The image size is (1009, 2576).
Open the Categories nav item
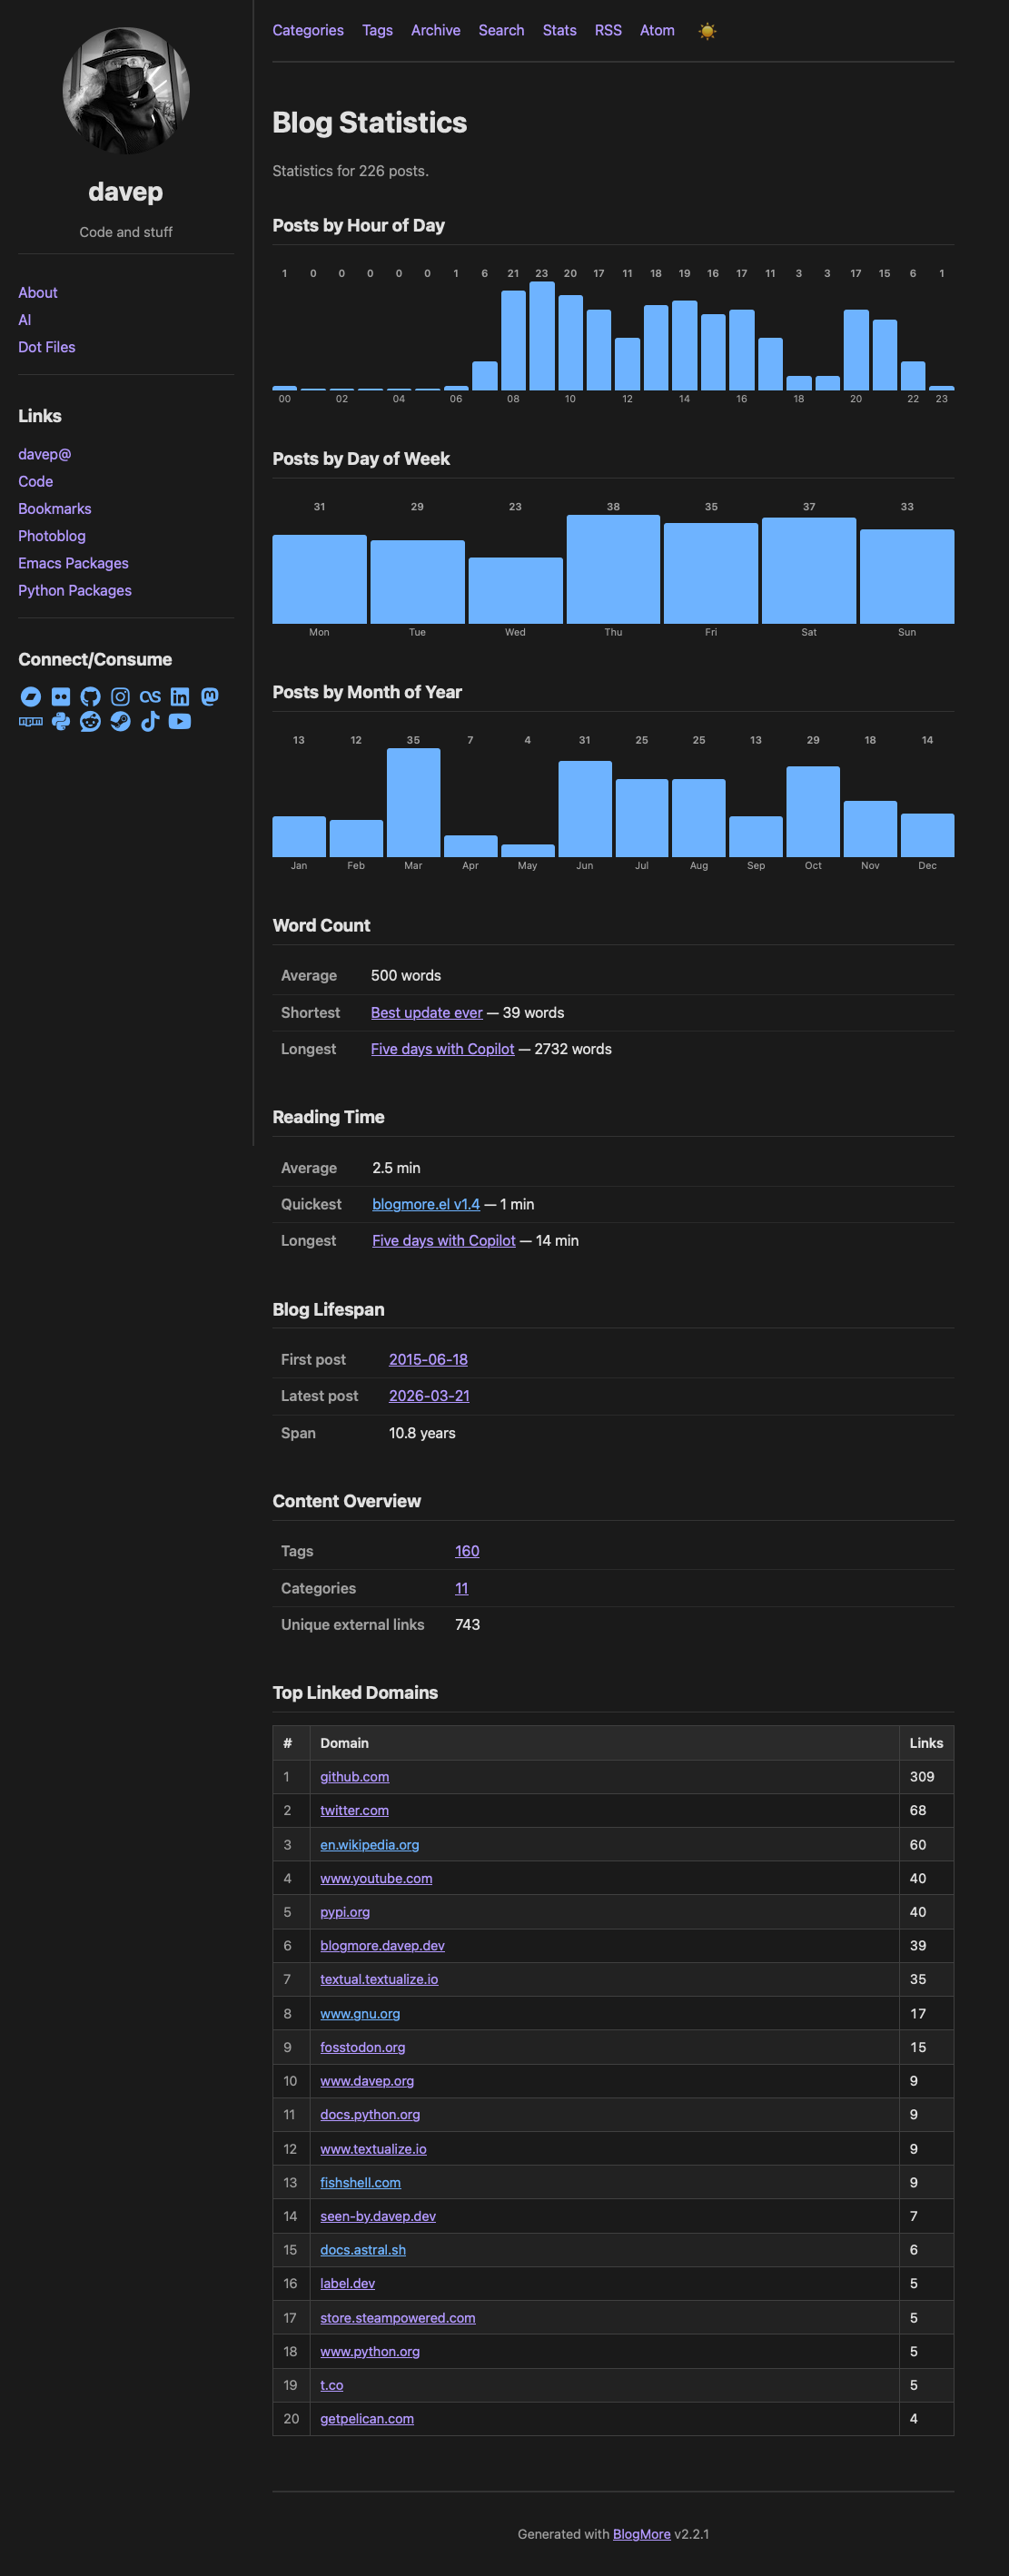click(x=308, y=31)
